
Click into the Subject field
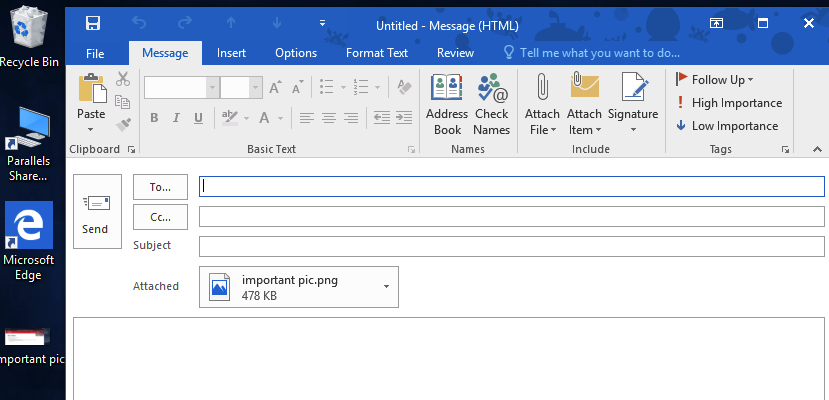(511, 246)
